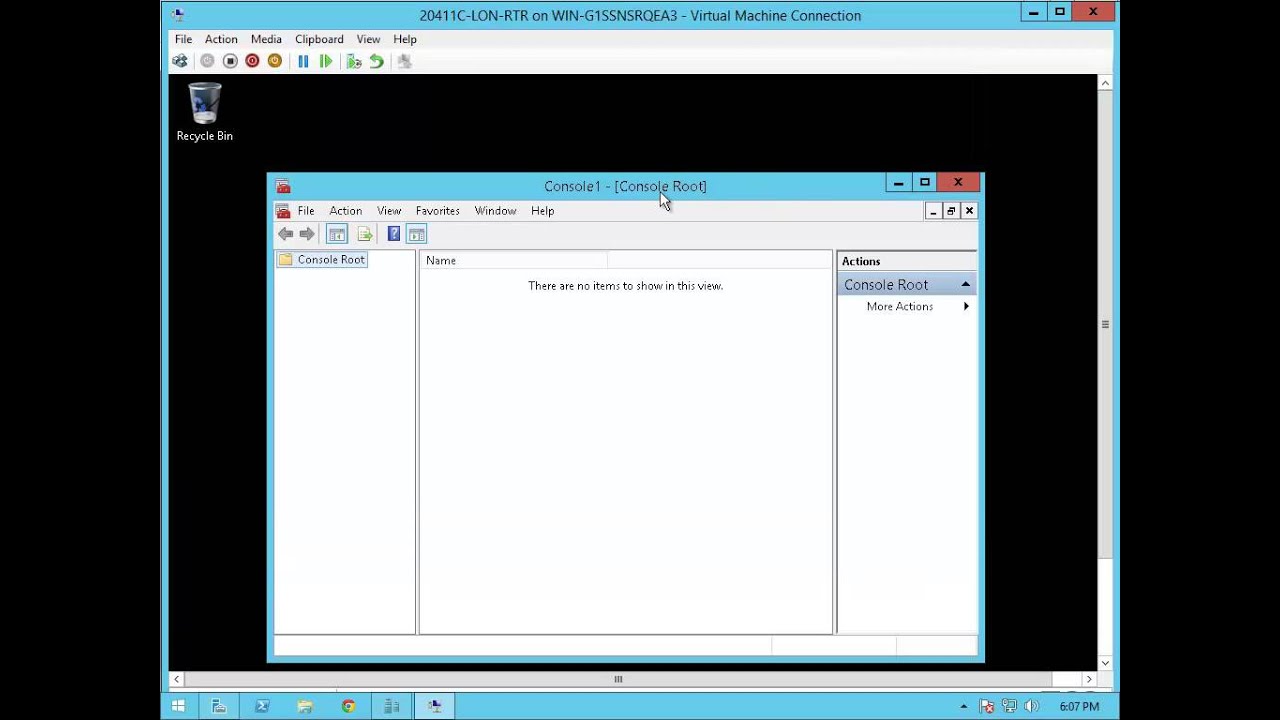Click the 6:07 PM clock
1280x720 pixels.
[1079, 707]
